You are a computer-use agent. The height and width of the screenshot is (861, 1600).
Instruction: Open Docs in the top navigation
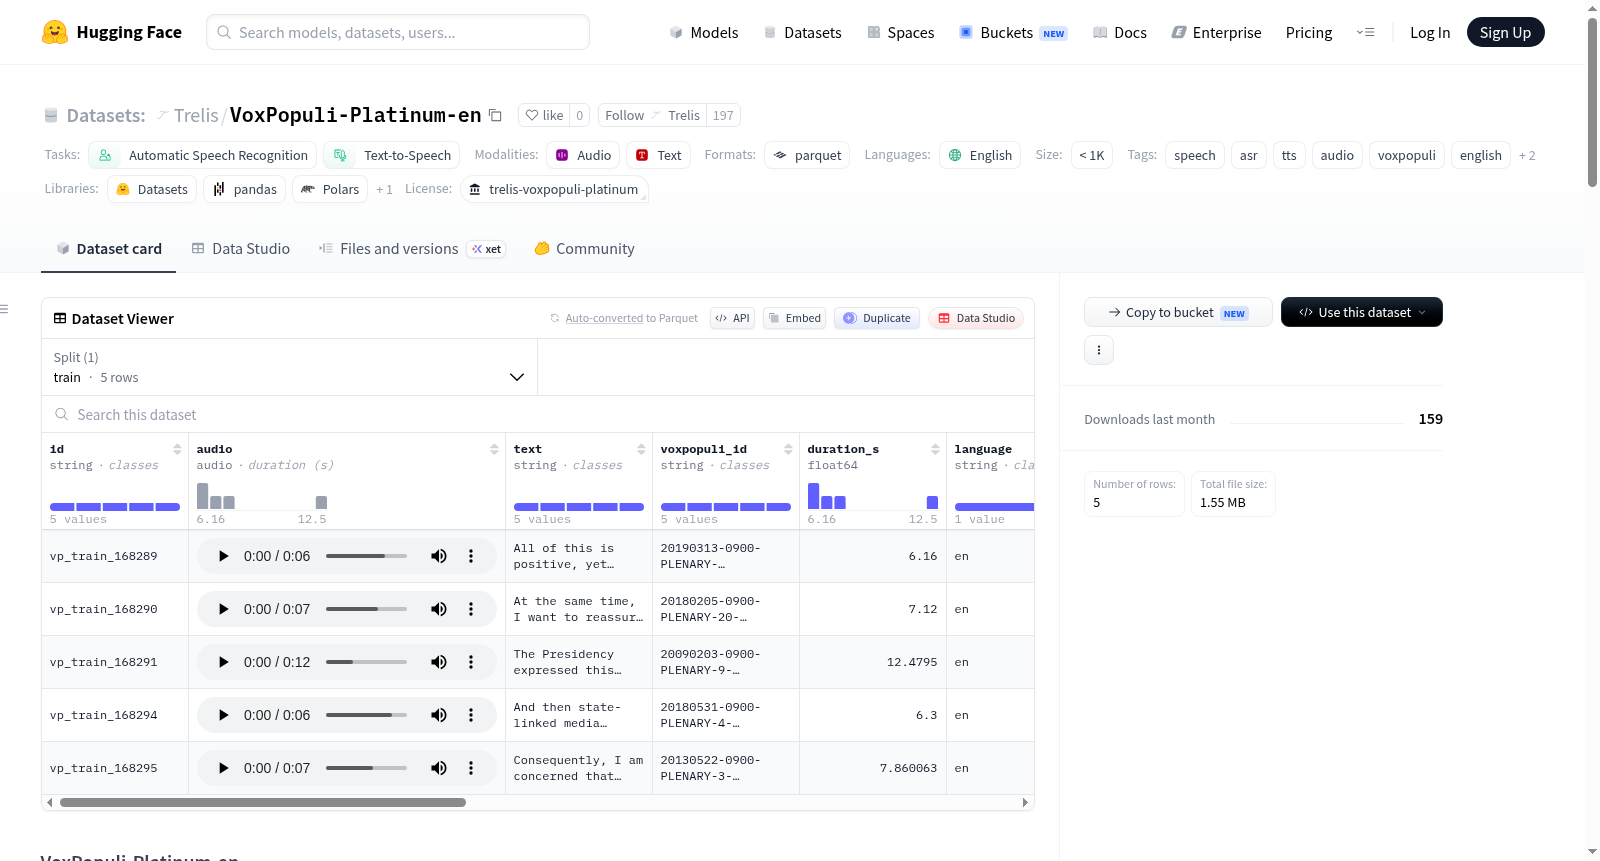(1120, 33)
